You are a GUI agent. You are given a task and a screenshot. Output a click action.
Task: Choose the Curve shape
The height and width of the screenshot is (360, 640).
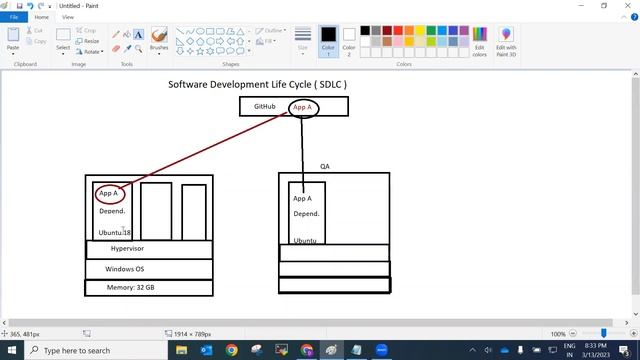pos(190,31)
